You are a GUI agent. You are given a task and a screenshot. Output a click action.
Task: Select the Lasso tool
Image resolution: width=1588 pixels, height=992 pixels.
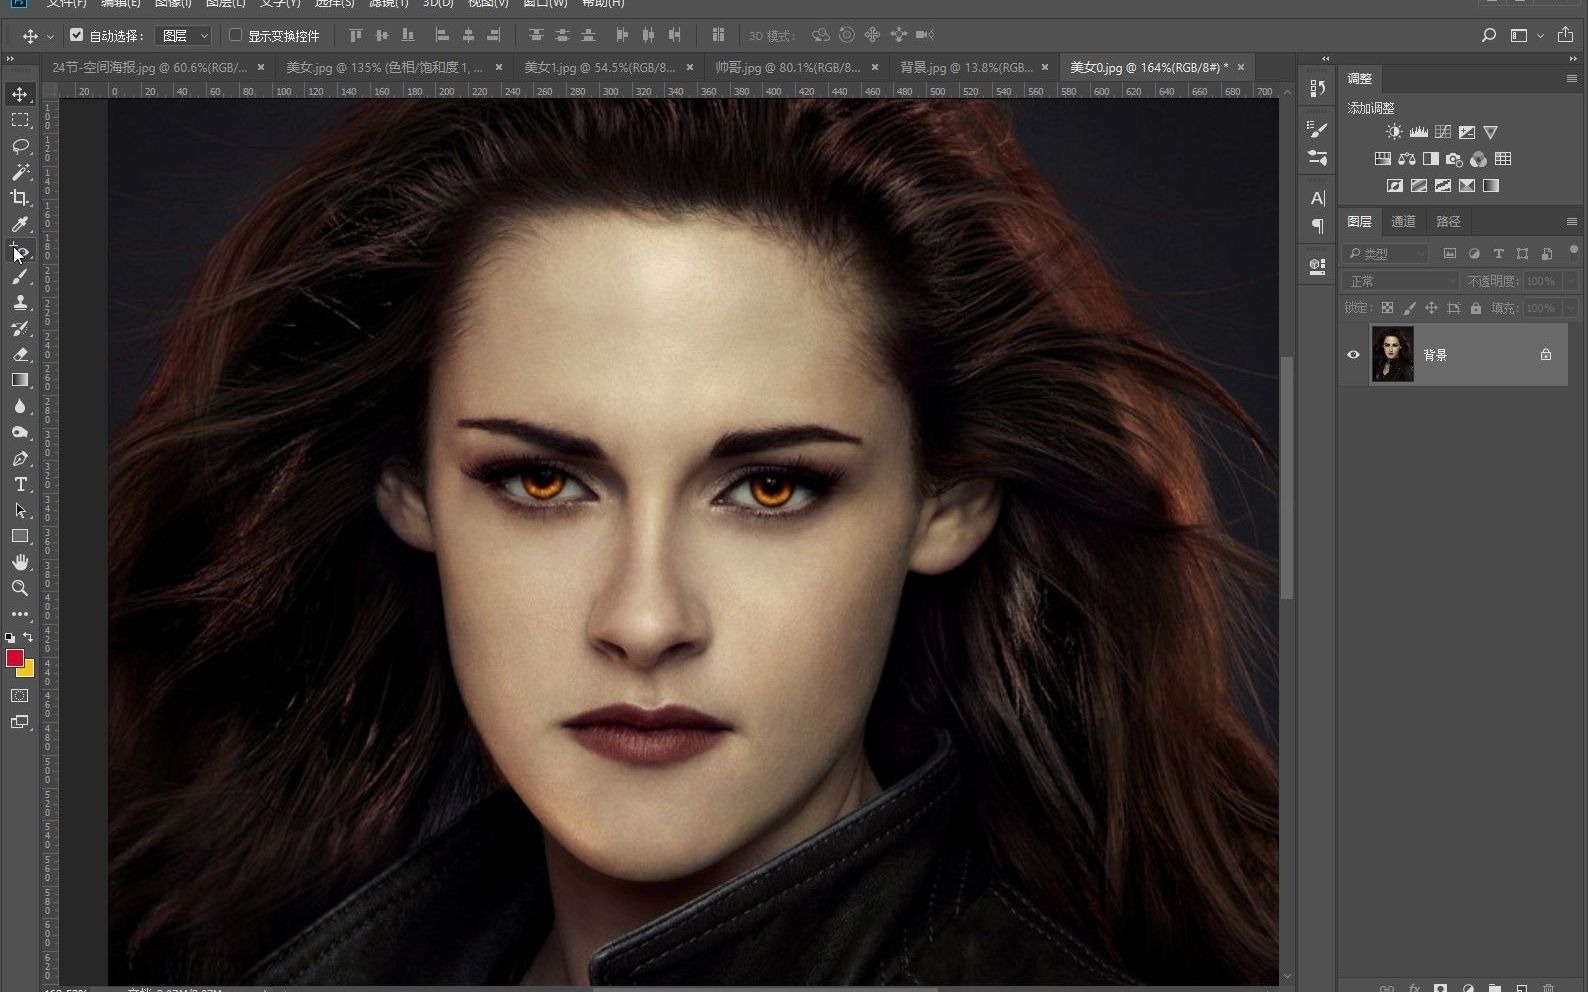point(20,146)
